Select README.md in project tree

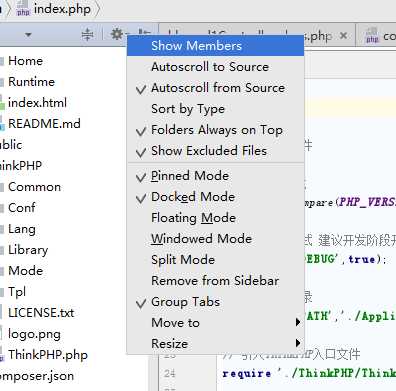click(x=44, y=124)
